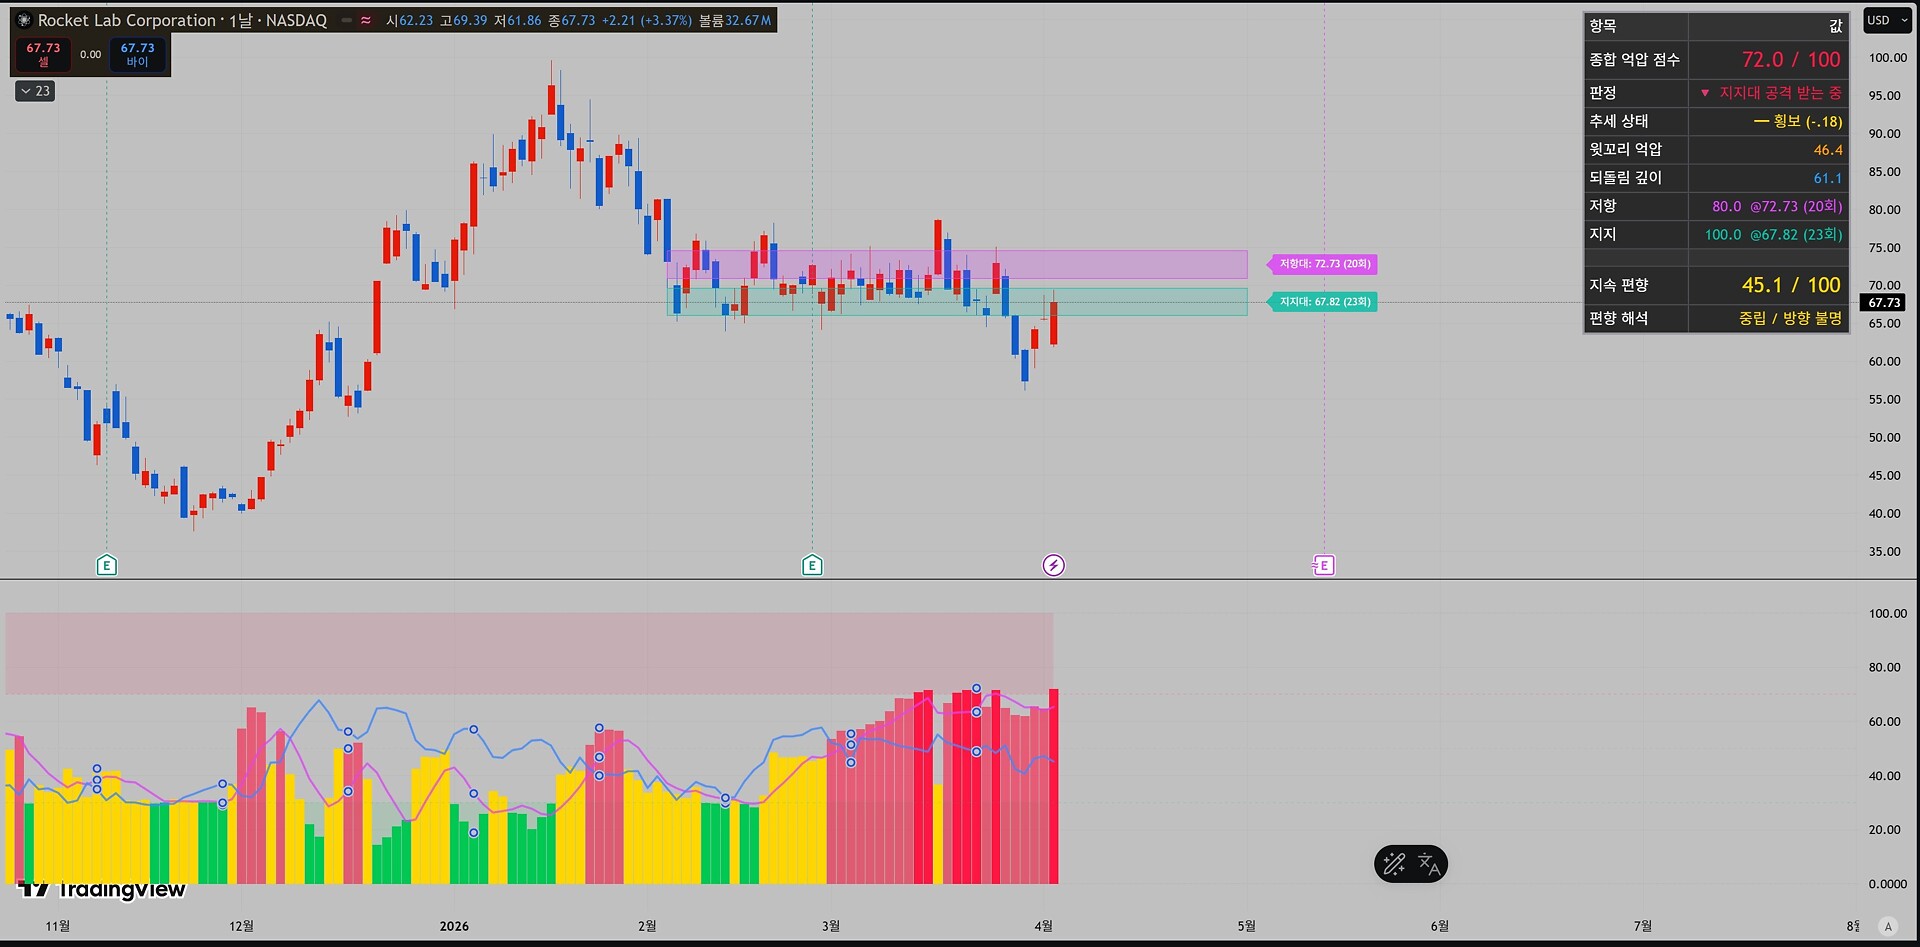Click the '항목' table header
Screen dimensions: 1920x947
tap(1603, 26)
